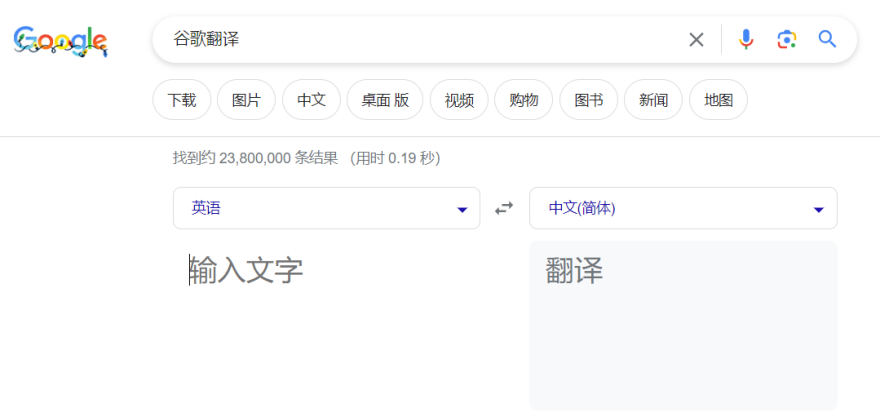Click the 桌面版 filter chip
Viewport: 880px width, 417px height.
[385, 100]
